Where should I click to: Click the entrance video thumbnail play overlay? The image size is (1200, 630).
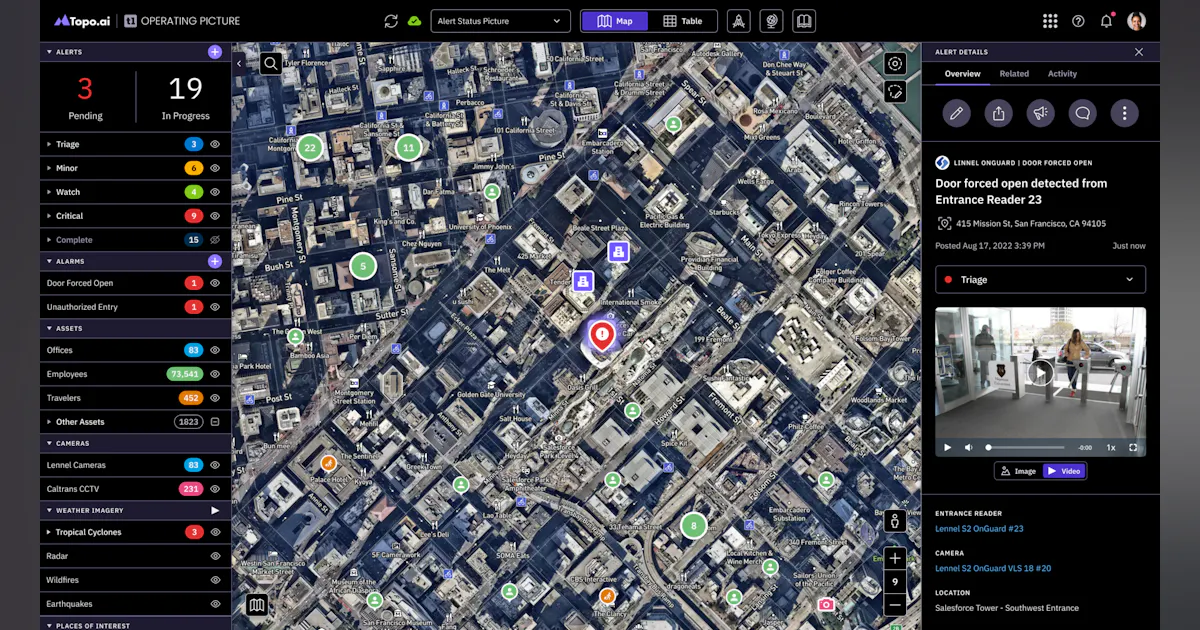[1040, 373]
